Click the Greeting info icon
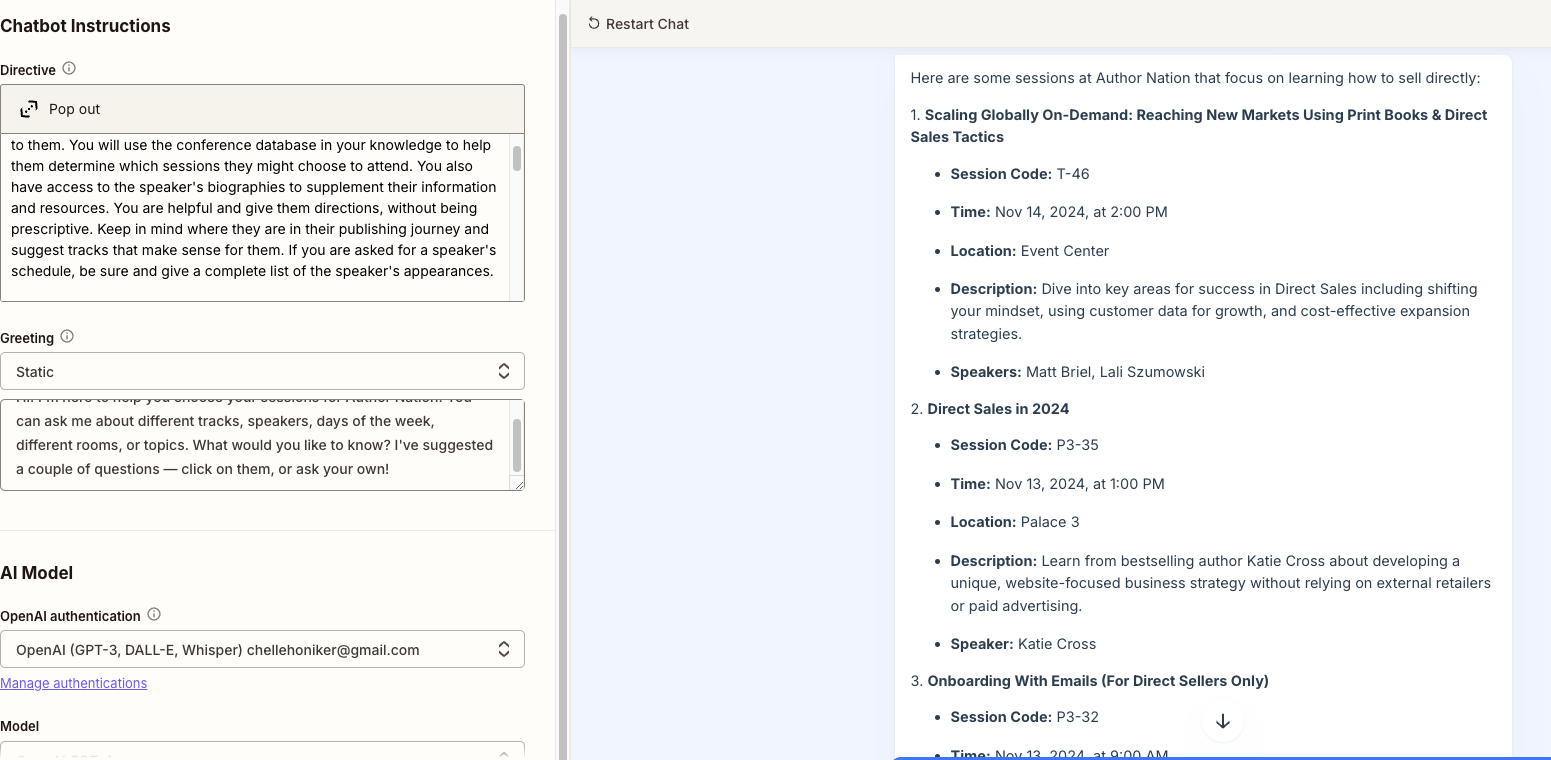This screenshot has height=760, width=1551. pos(67,337)
